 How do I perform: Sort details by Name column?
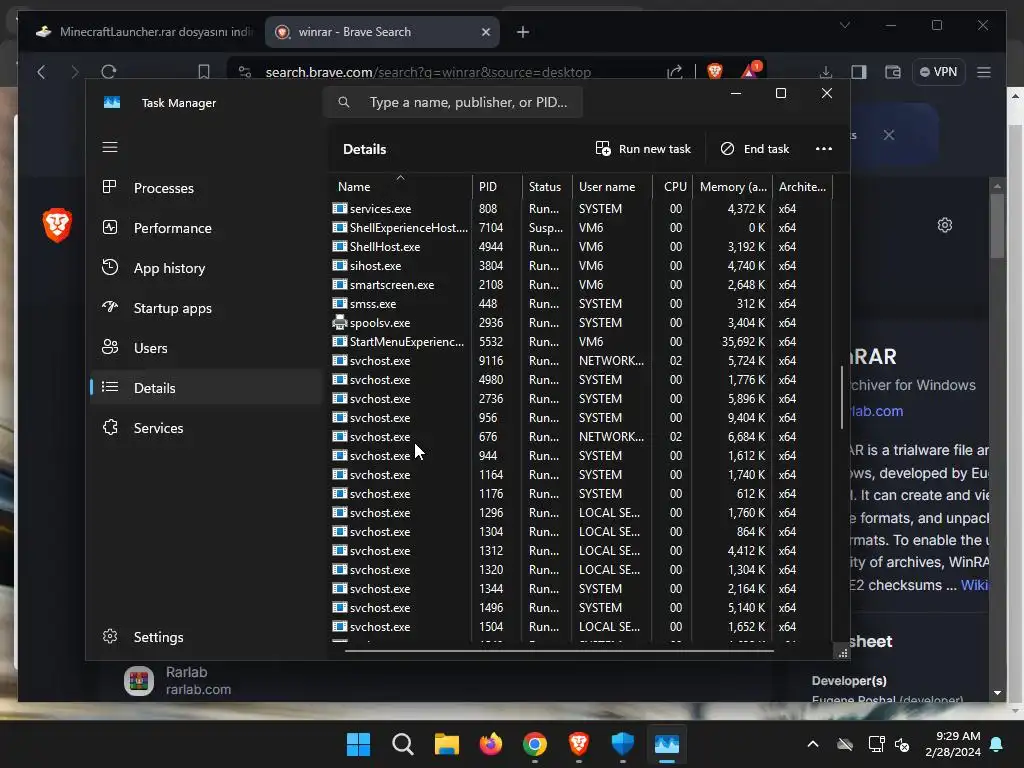[400, 187]
